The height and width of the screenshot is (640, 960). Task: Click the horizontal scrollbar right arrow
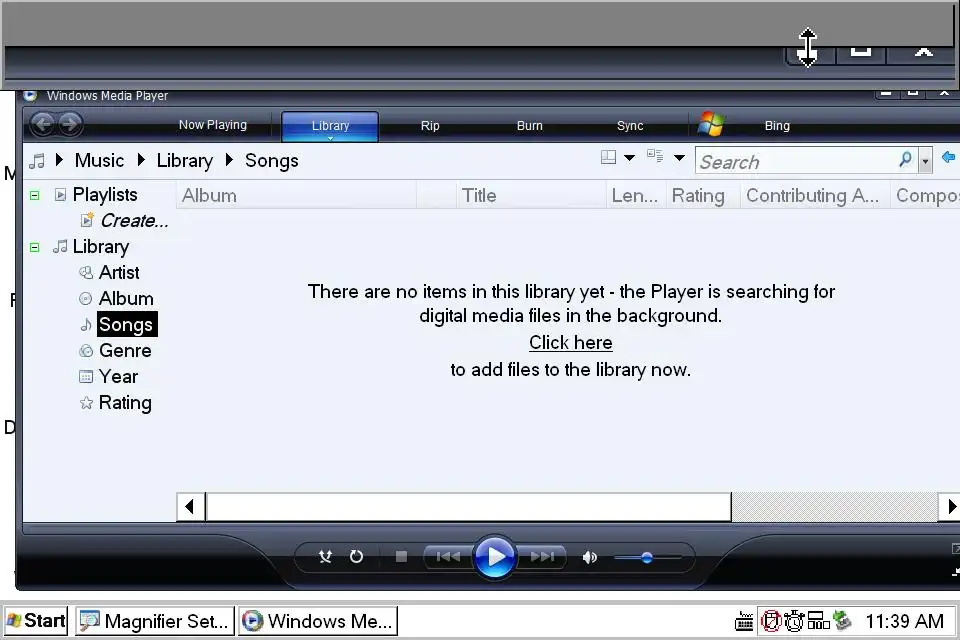point(950,507)
